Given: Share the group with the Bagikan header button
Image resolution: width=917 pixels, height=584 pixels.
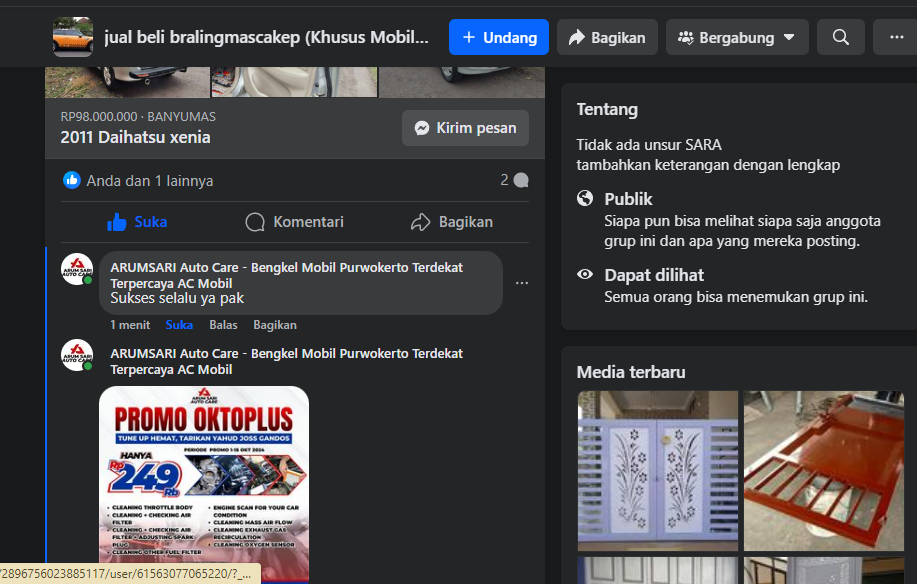Looking at the screenshot, I should [607, 37].
